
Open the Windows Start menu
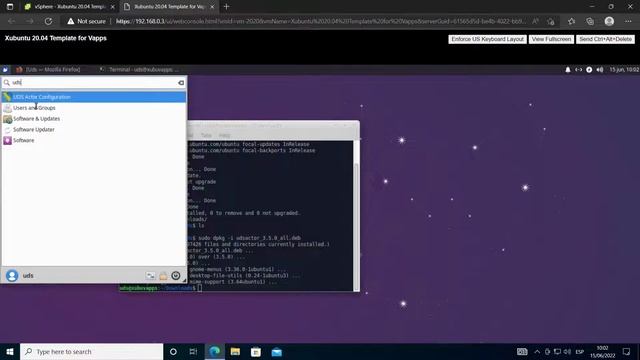(x=10, y=351)
